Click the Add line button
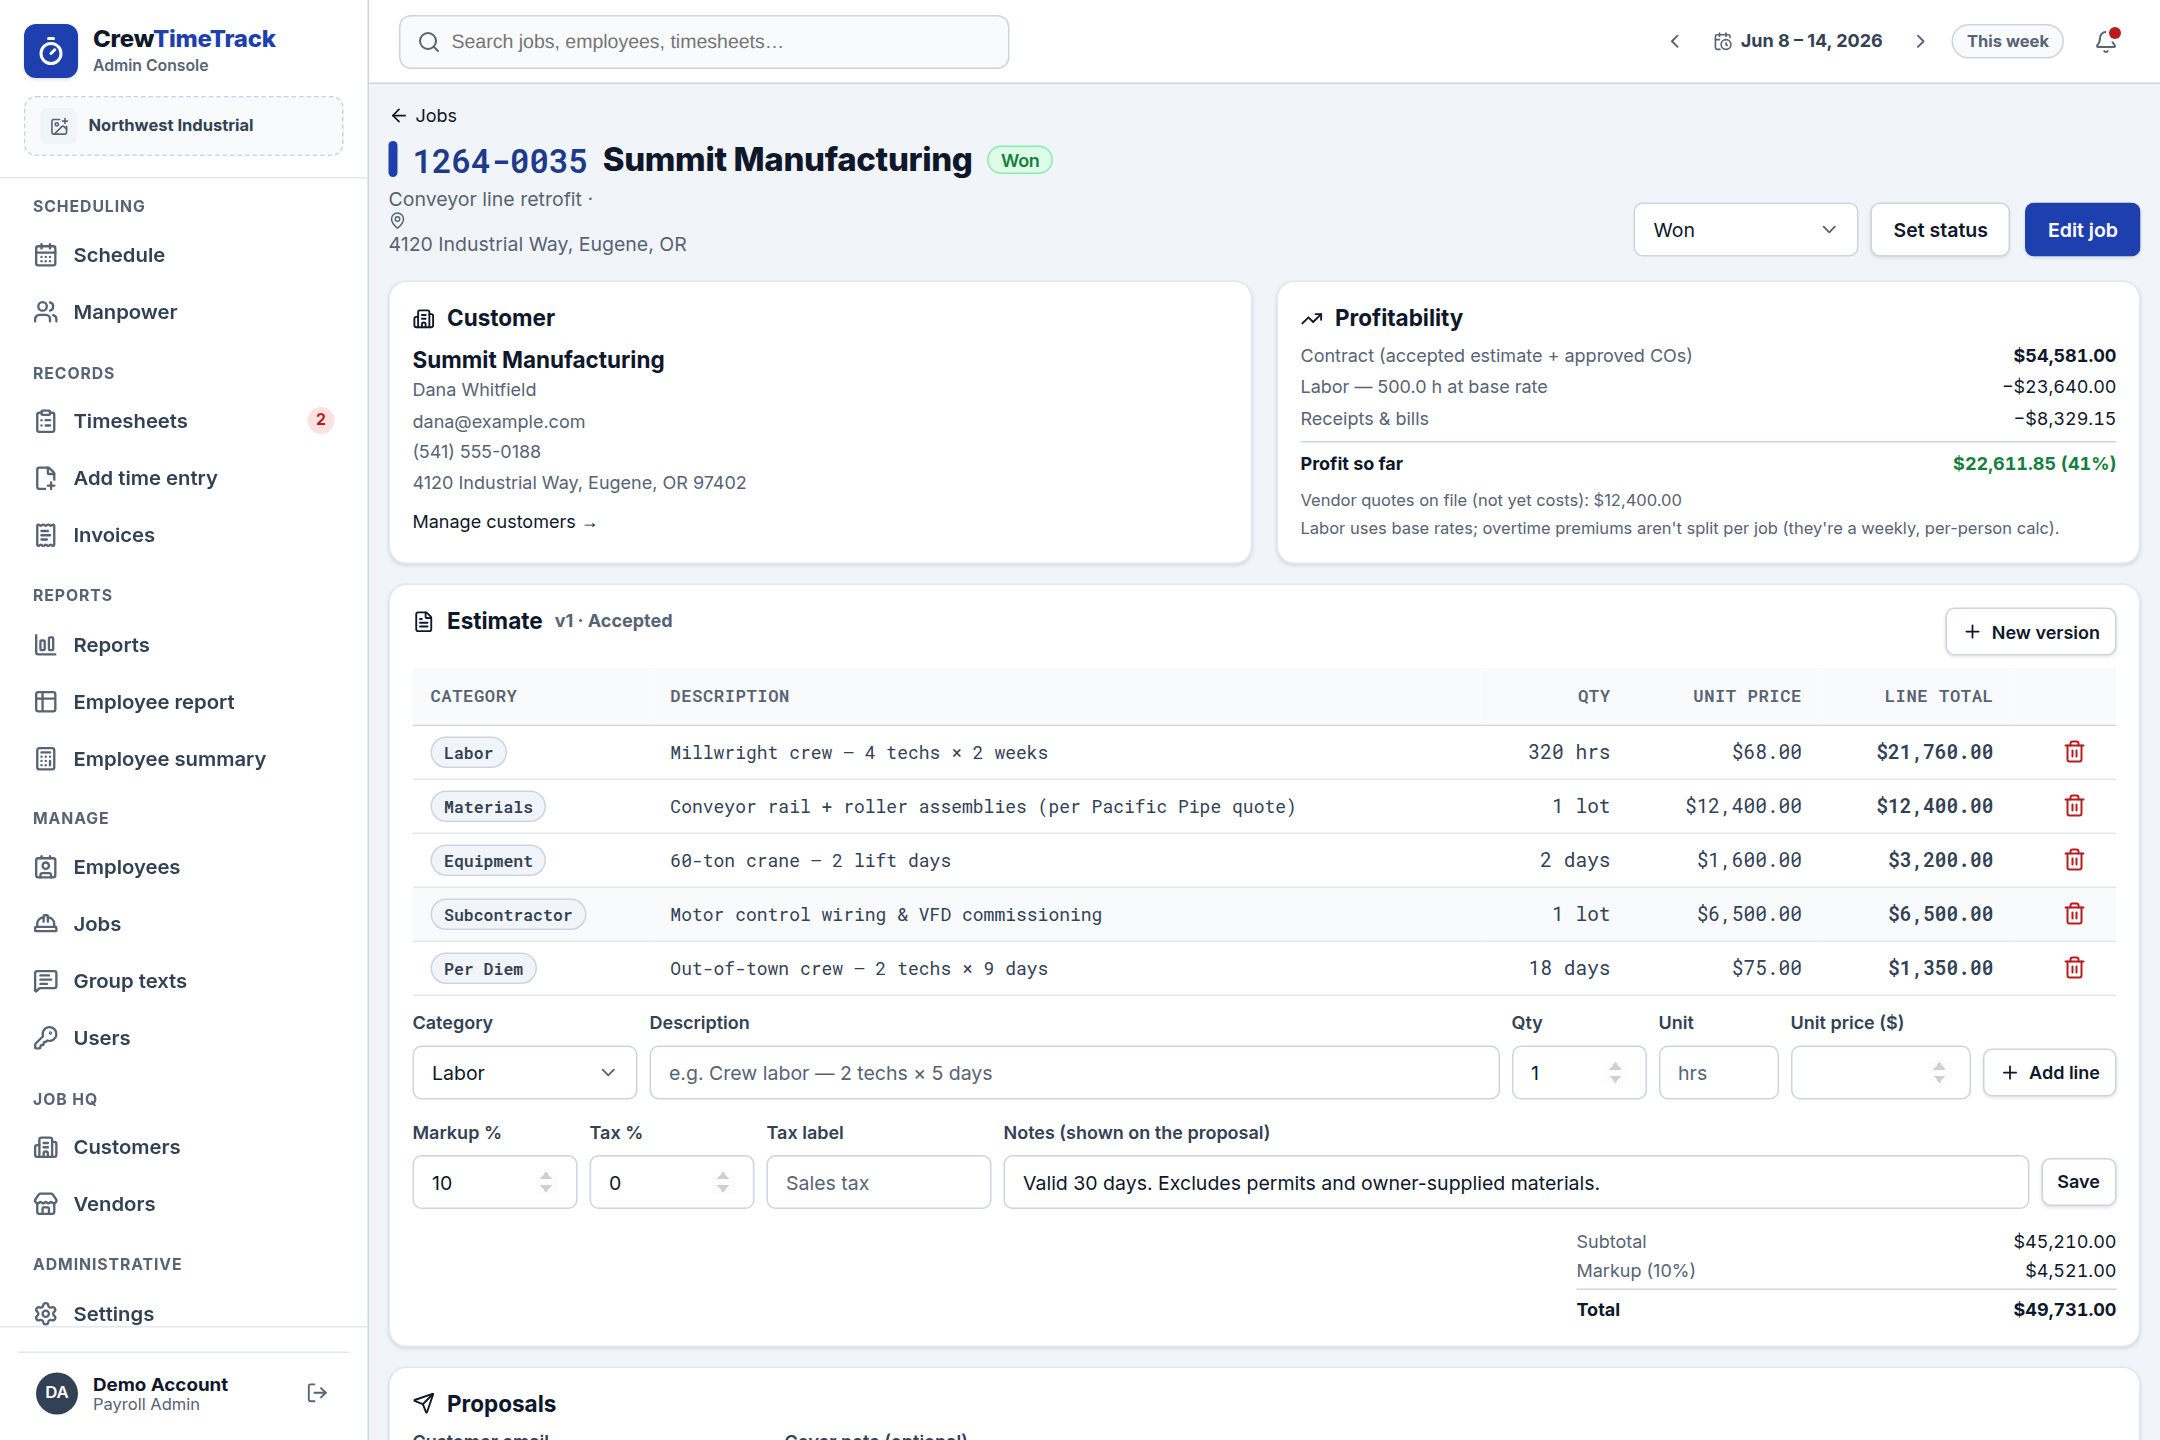This screenshot has height=1440, width=2160. tap(2049, 1073)
